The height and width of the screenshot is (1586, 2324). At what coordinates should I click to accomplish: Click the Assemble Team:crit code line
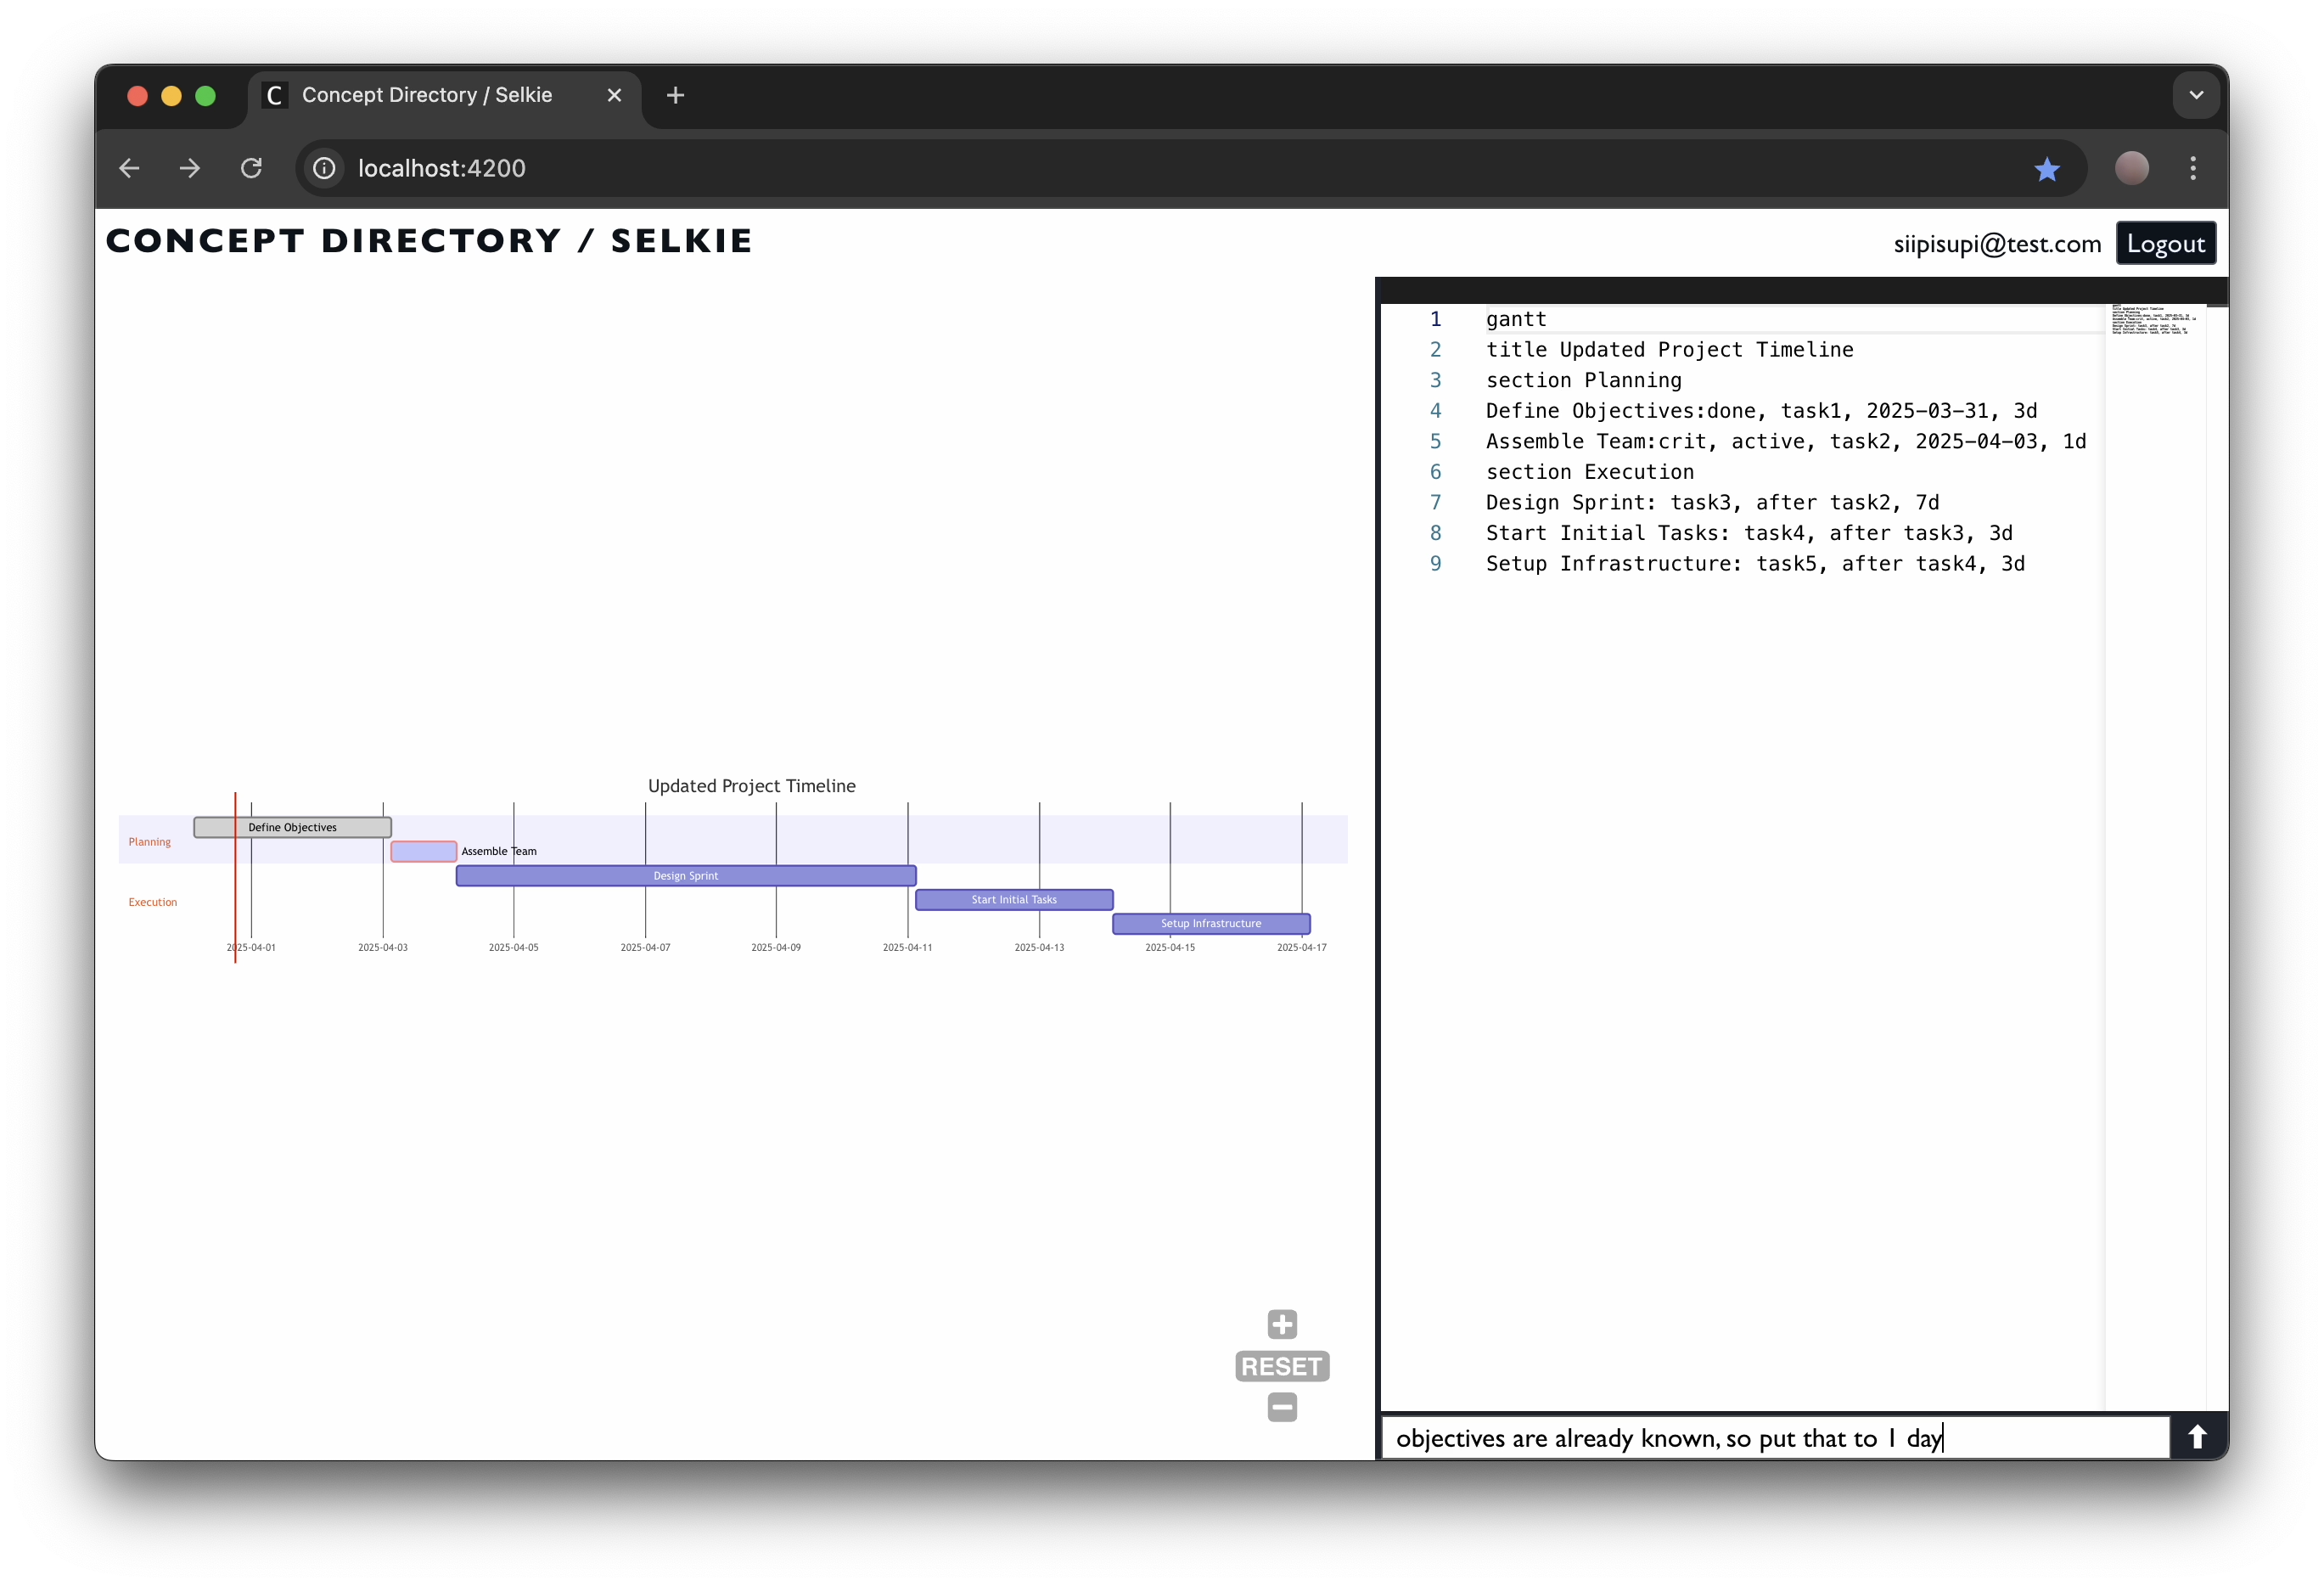click(x=1785, y=441)
